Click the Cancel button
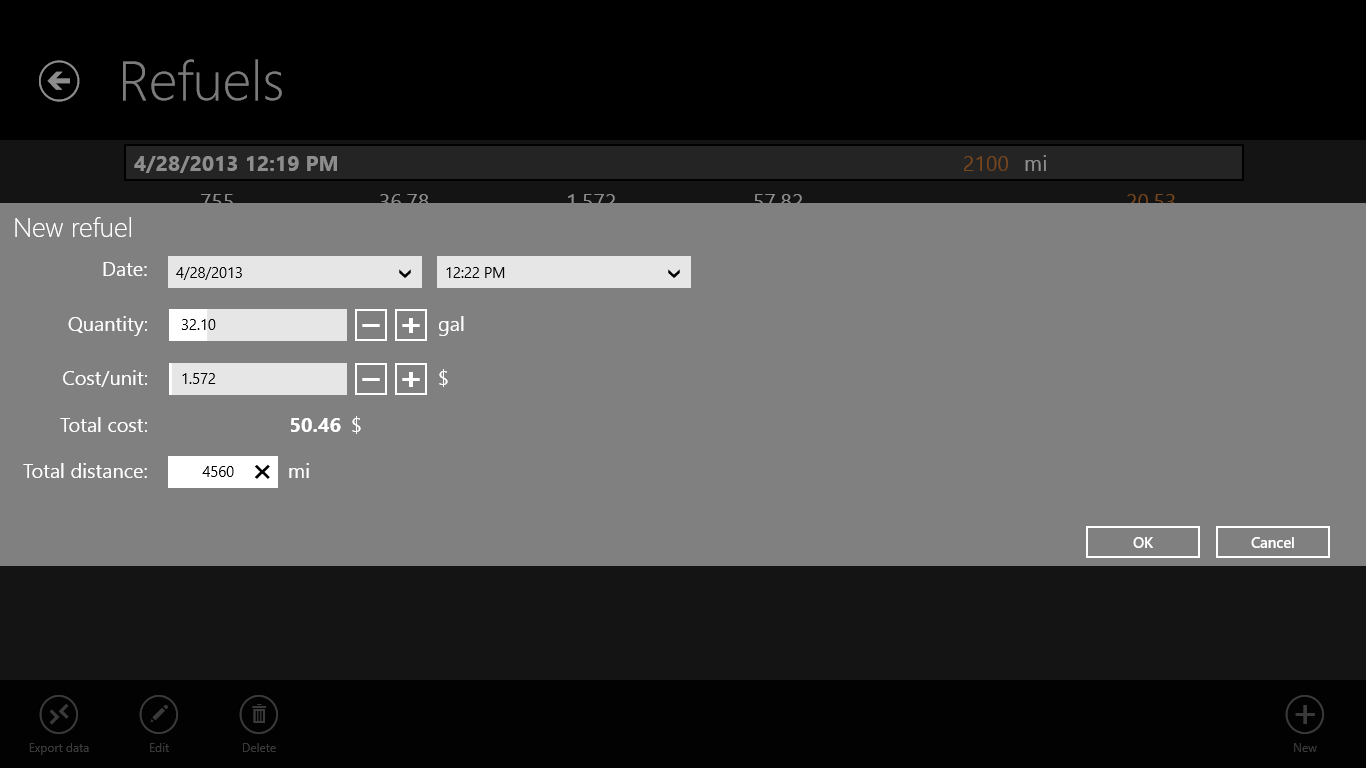Viewport: 1366px width, 768px height. (x=1273, y=542)
